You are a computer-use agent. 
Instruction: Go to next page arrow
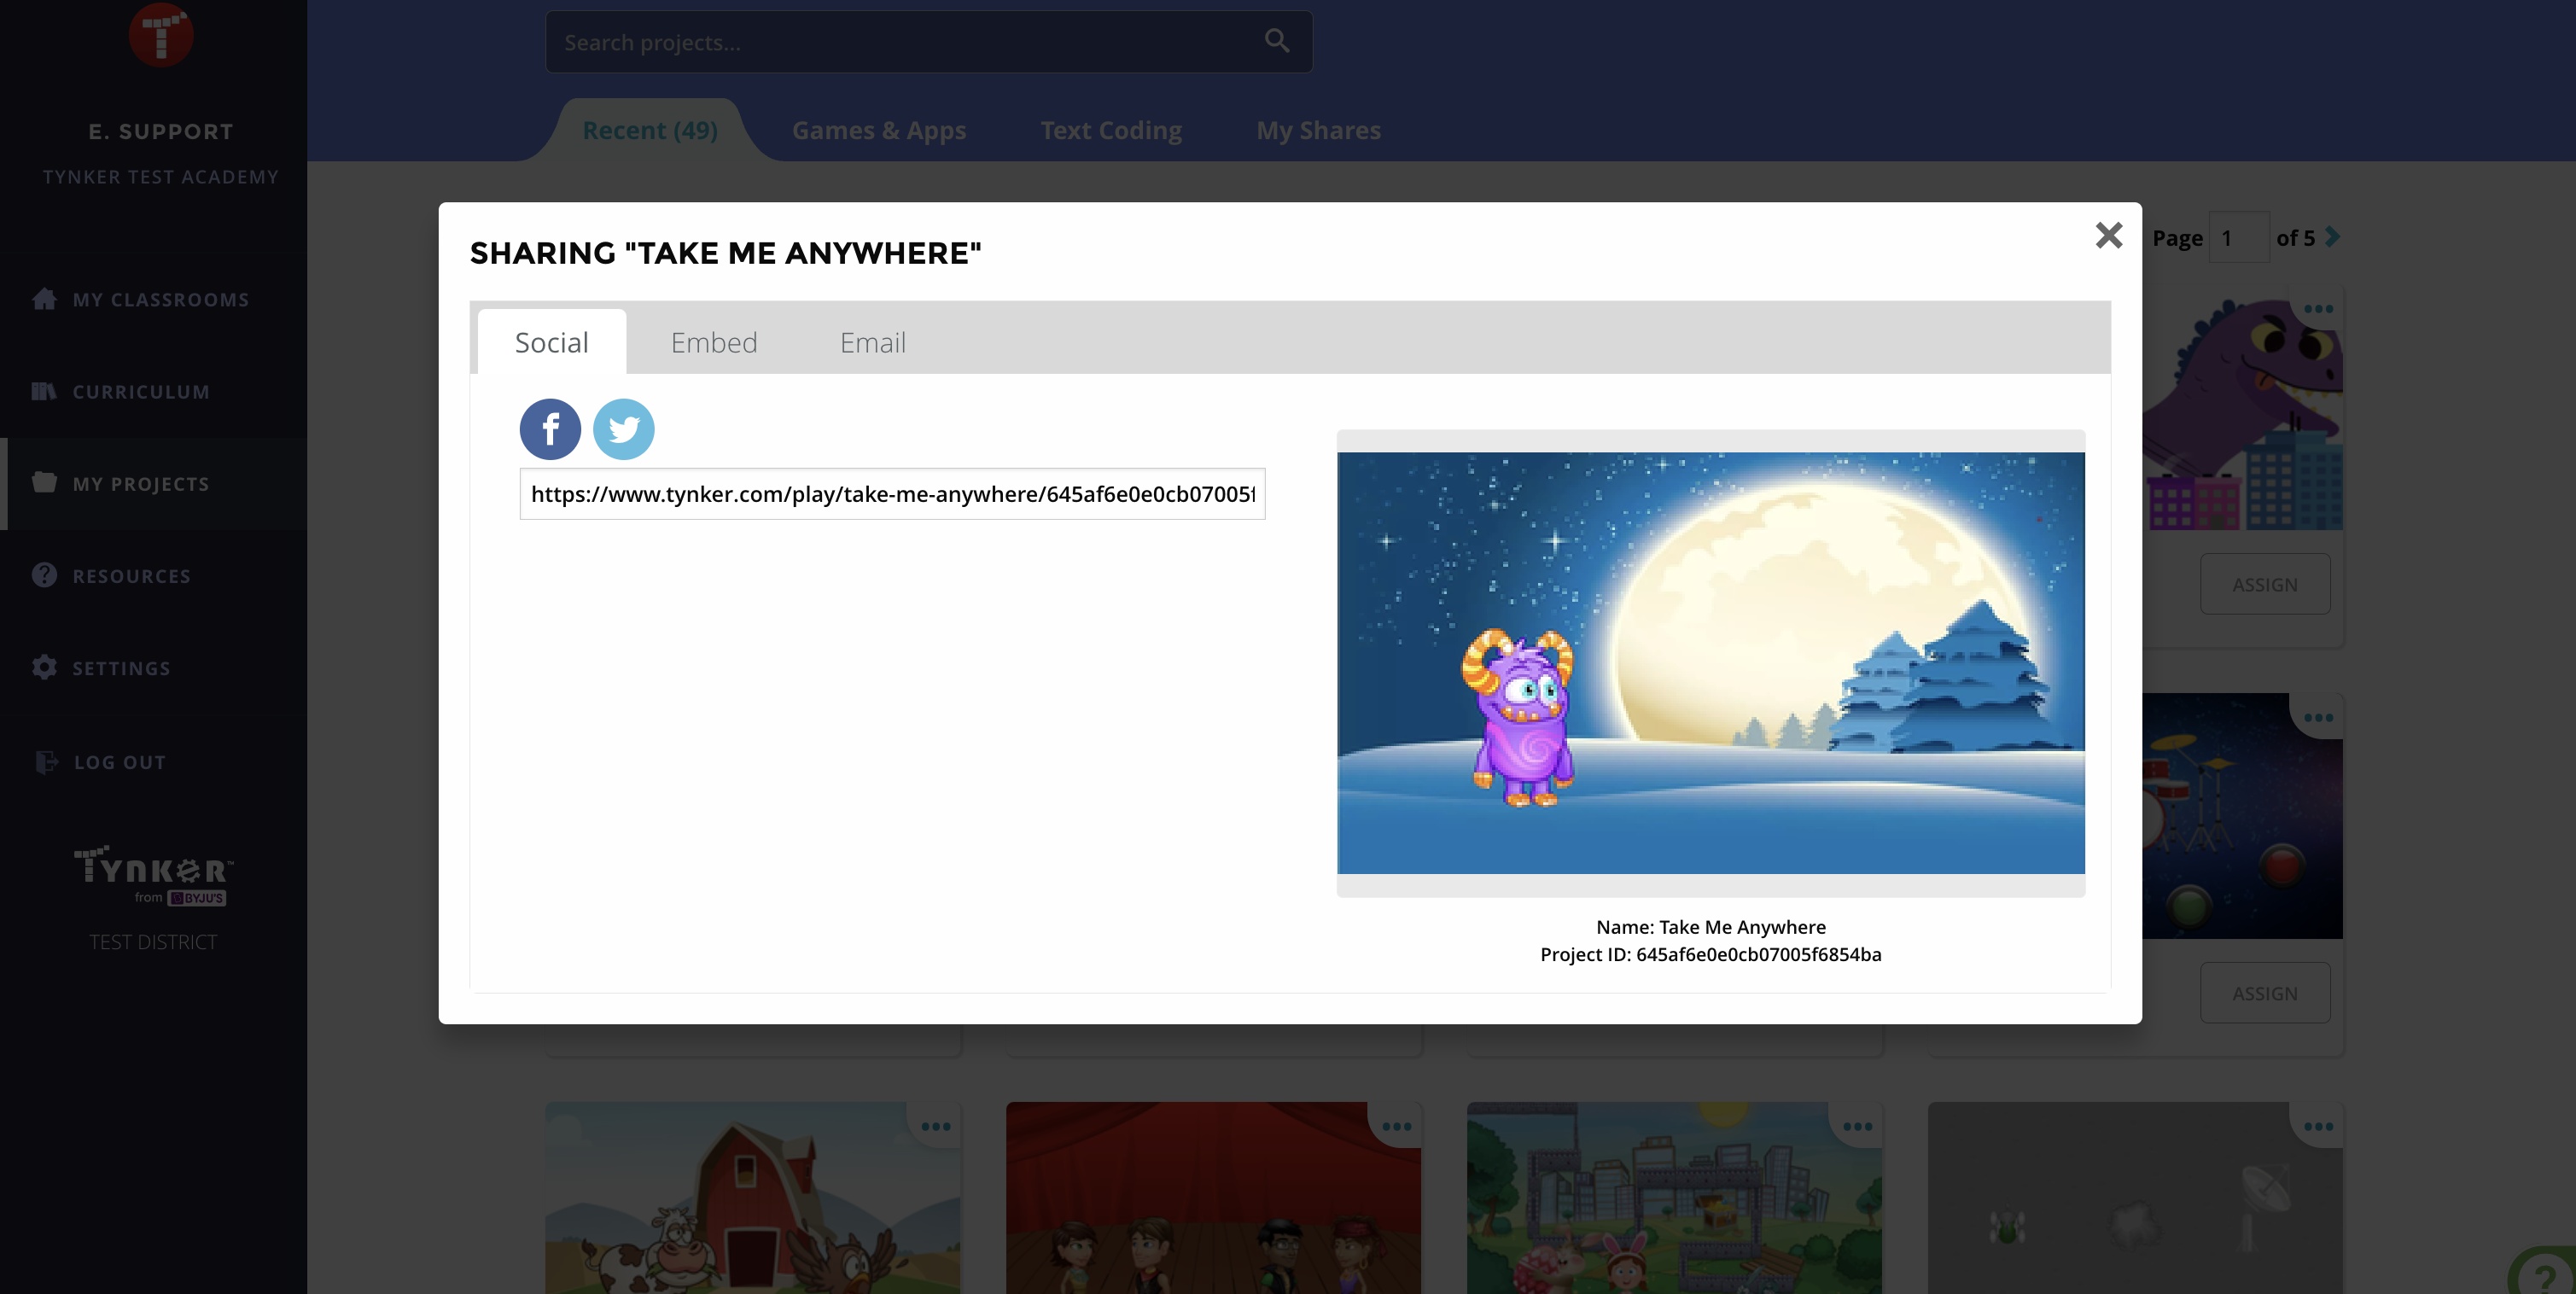2333,237
